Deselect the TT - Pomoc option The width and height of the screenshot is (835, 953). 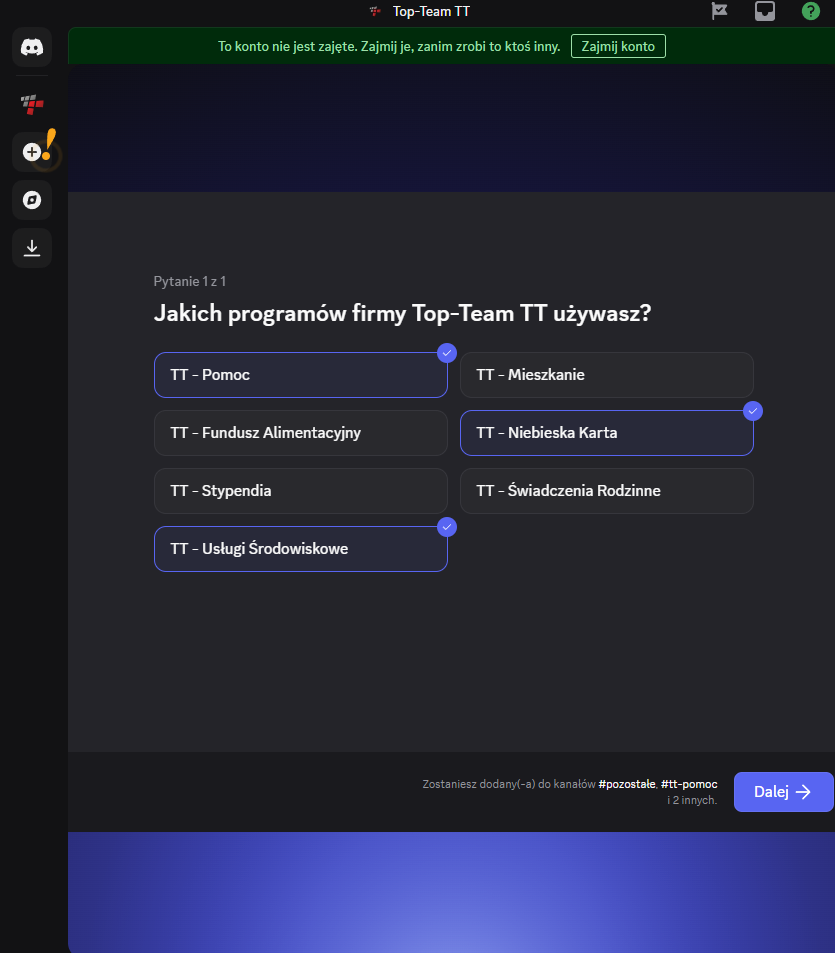[x=301, y=375]
